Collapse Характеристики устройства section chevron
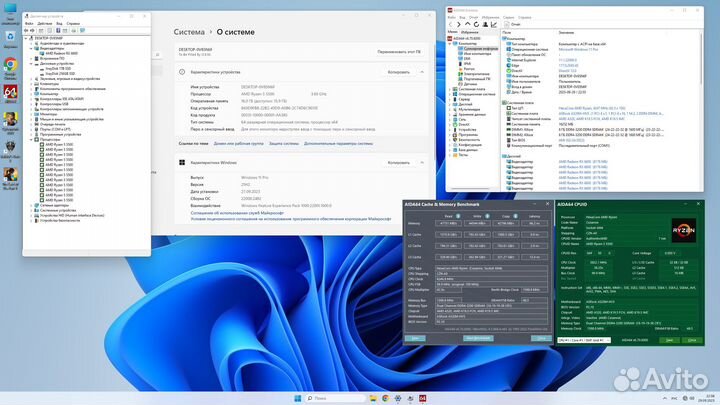 [422, 72]
